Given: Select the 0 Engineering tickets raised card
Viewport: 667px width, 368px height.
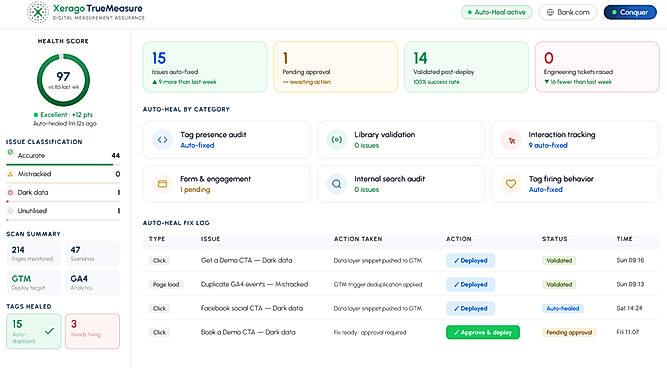Looking at the screenshot, I should tap(597, 67).
